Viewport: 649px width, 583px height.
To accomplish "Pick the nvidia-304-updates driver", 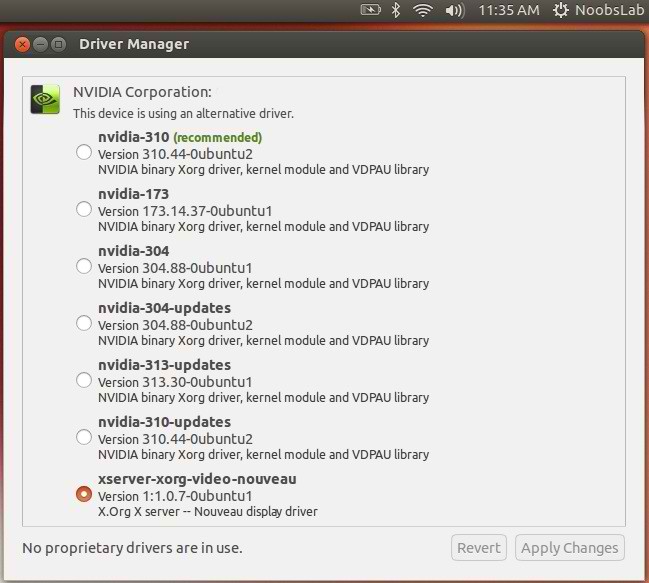I will [84, 324].
